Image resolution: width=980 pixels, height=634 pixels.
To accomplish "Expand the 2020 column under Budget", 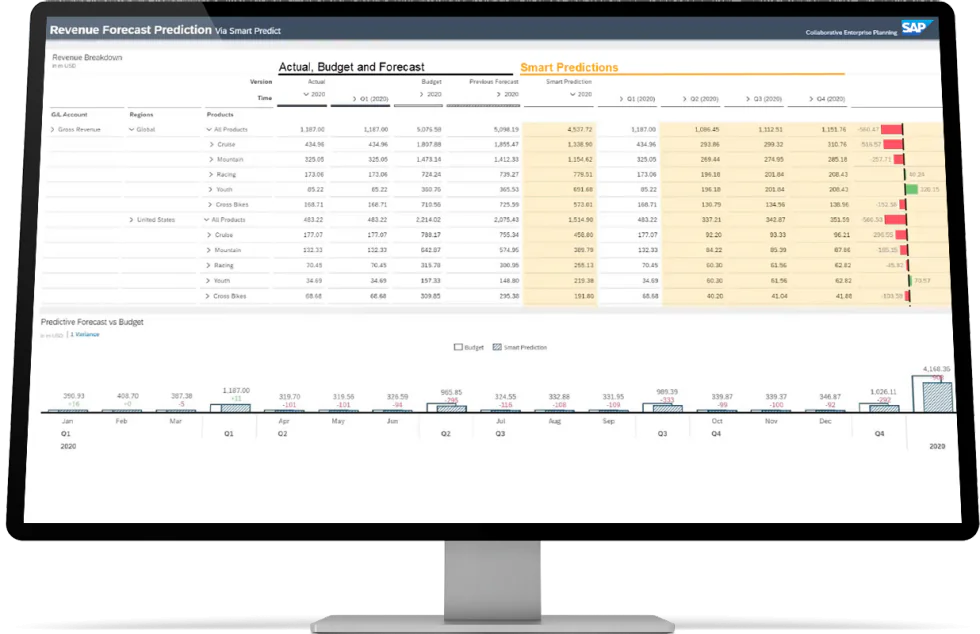I will tap(422, 94).
